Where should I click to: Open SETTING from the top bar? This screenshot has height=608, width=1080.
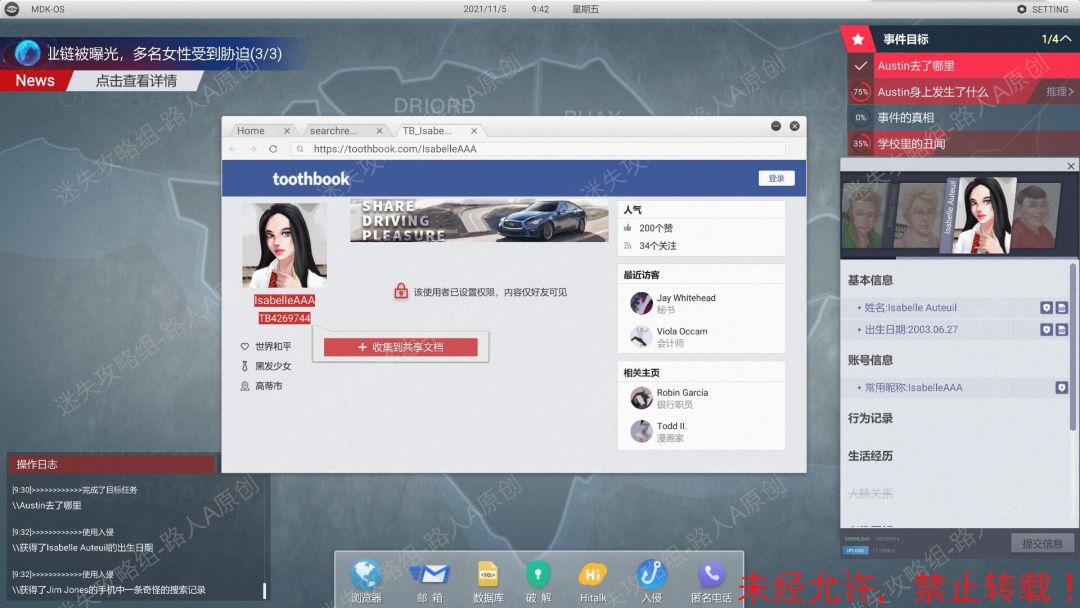[x=1043, y=9]
